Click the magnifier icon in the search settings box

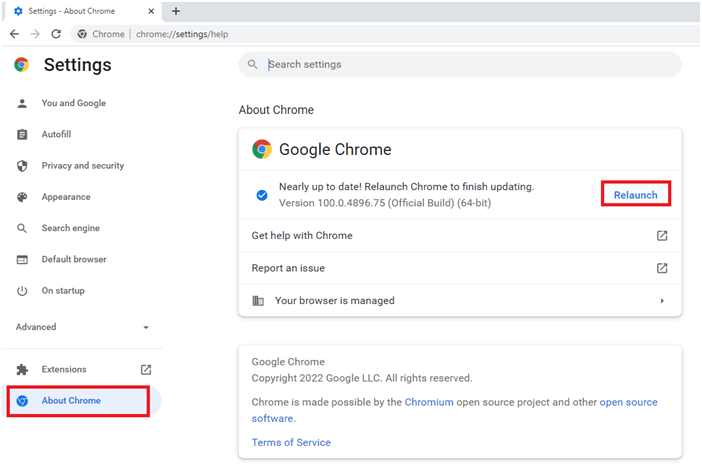253,64
